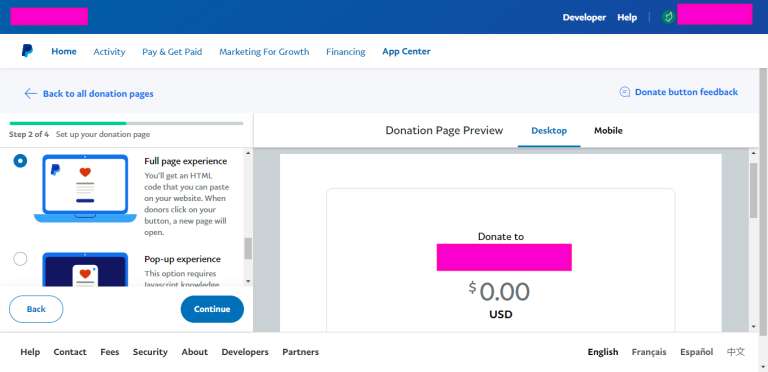Click the $0.00 donation amount field
768x372 pixels.
tap(500, 292)
